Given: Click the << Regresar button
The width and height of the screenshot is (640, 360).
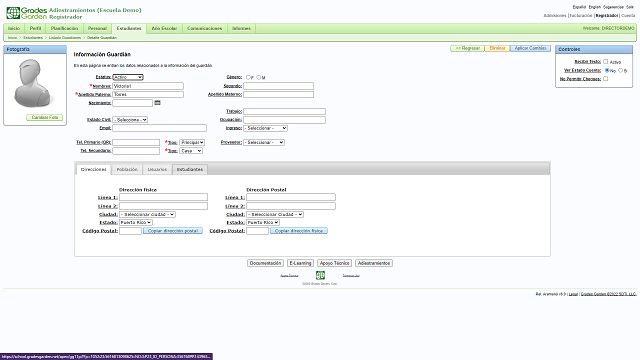Looking at the screenshot, I should tap(467, 48).
